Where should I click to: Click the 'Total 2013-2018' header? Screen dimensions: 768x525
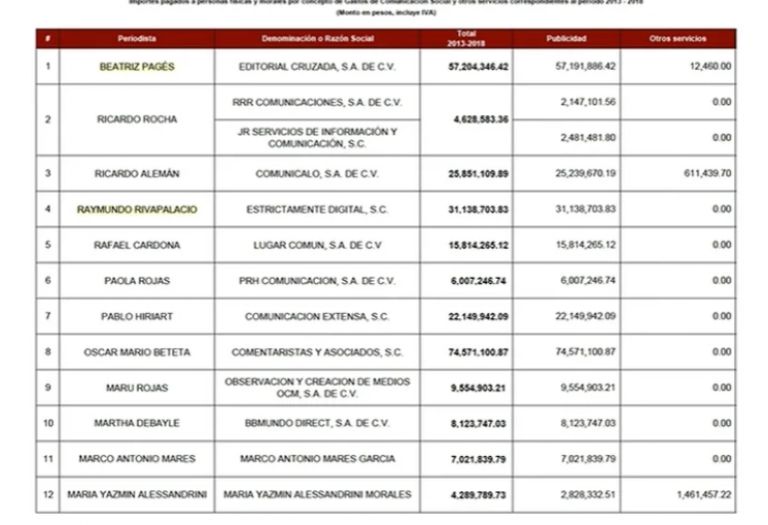[466, 39]
